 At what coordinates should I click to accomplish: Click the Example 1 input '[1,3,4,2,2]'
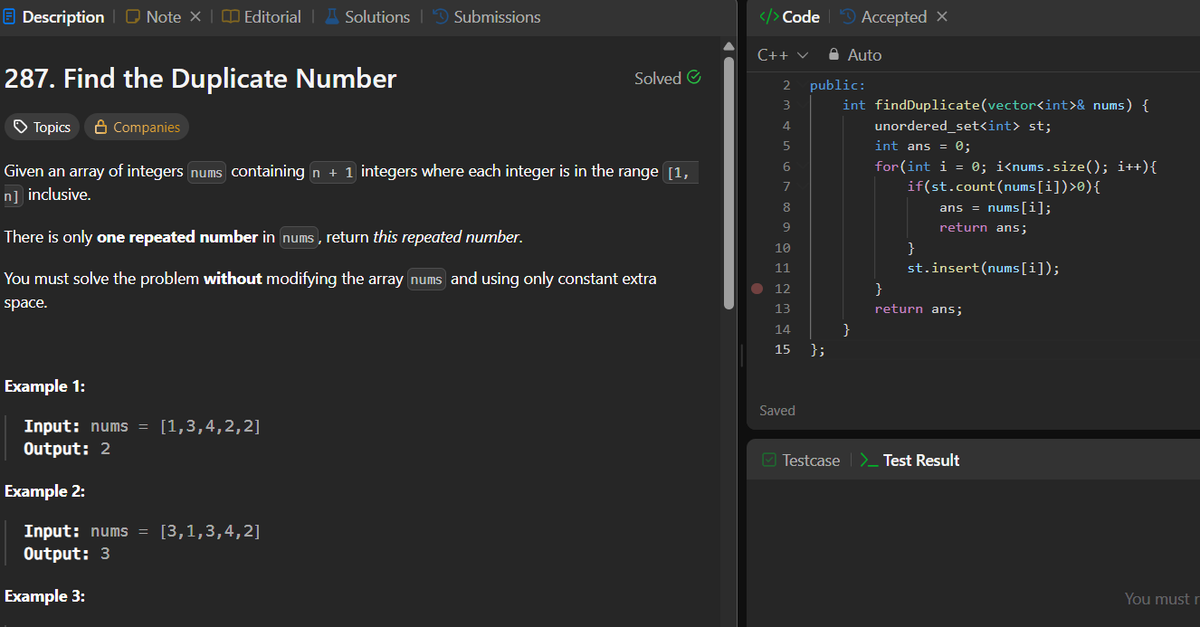[x=210, y=426]
